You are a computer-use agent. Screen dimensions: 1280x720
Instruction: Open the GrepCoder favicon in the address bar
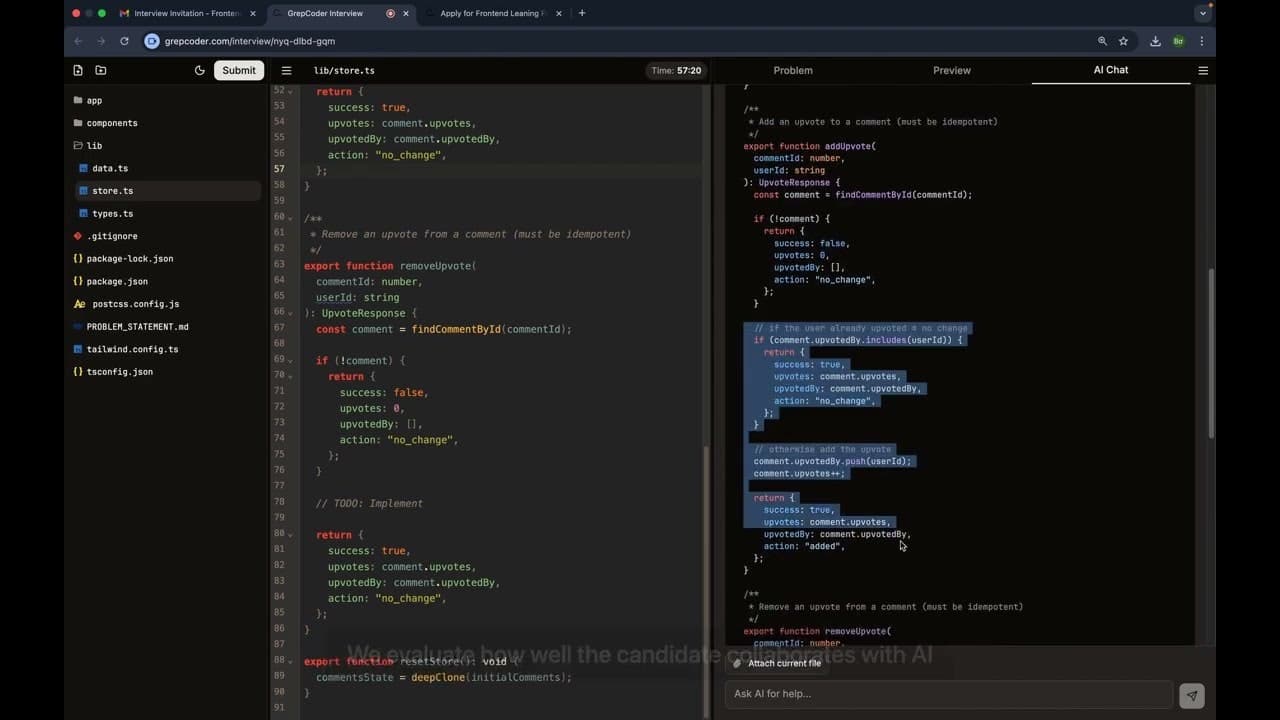coord(152,42)
